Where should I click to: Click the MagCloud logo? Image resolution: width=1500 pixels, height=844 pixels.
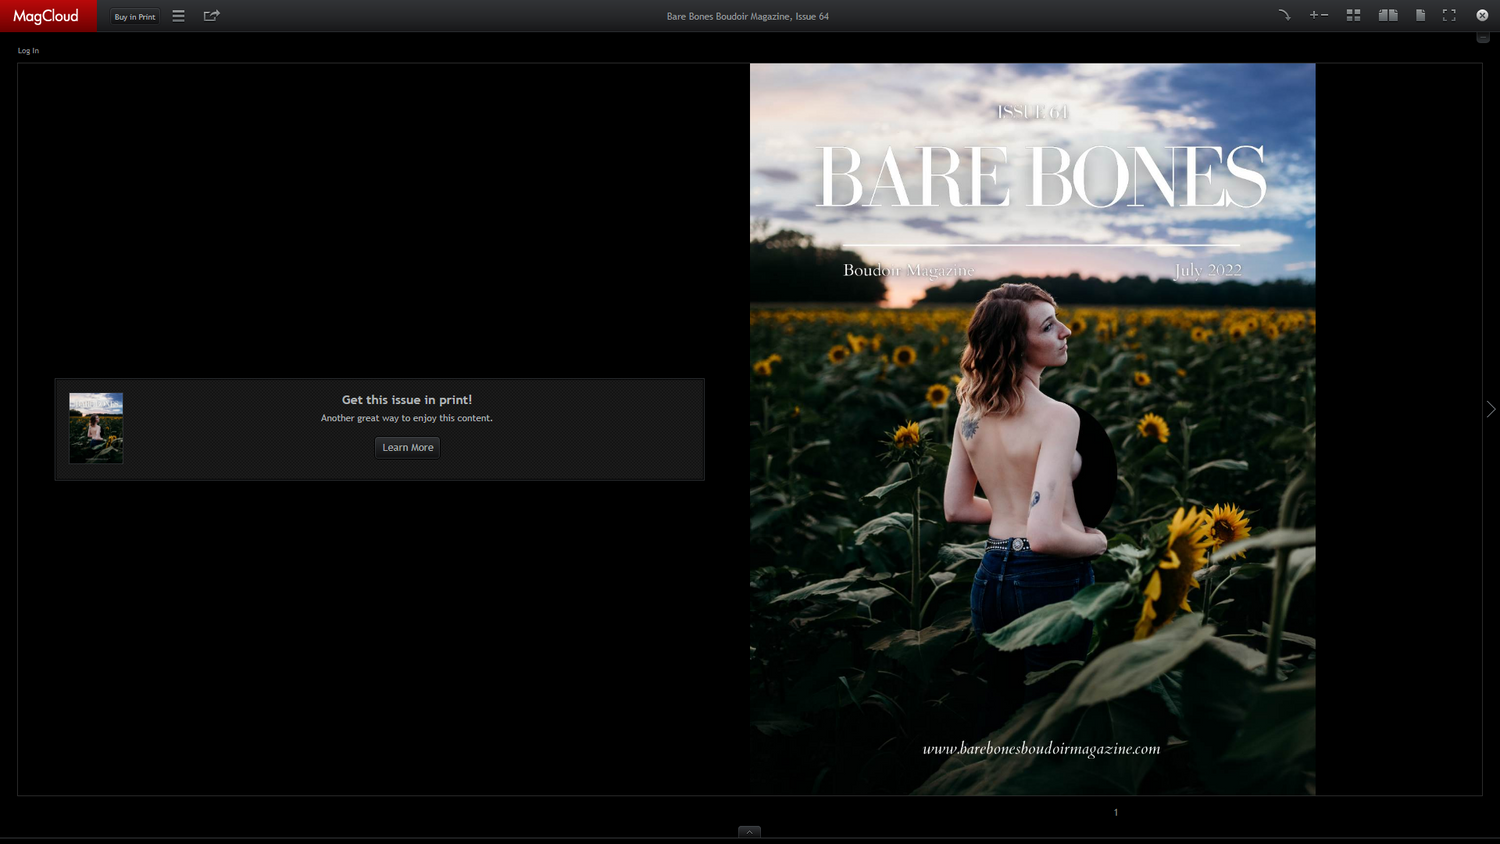tap(46, 16)
